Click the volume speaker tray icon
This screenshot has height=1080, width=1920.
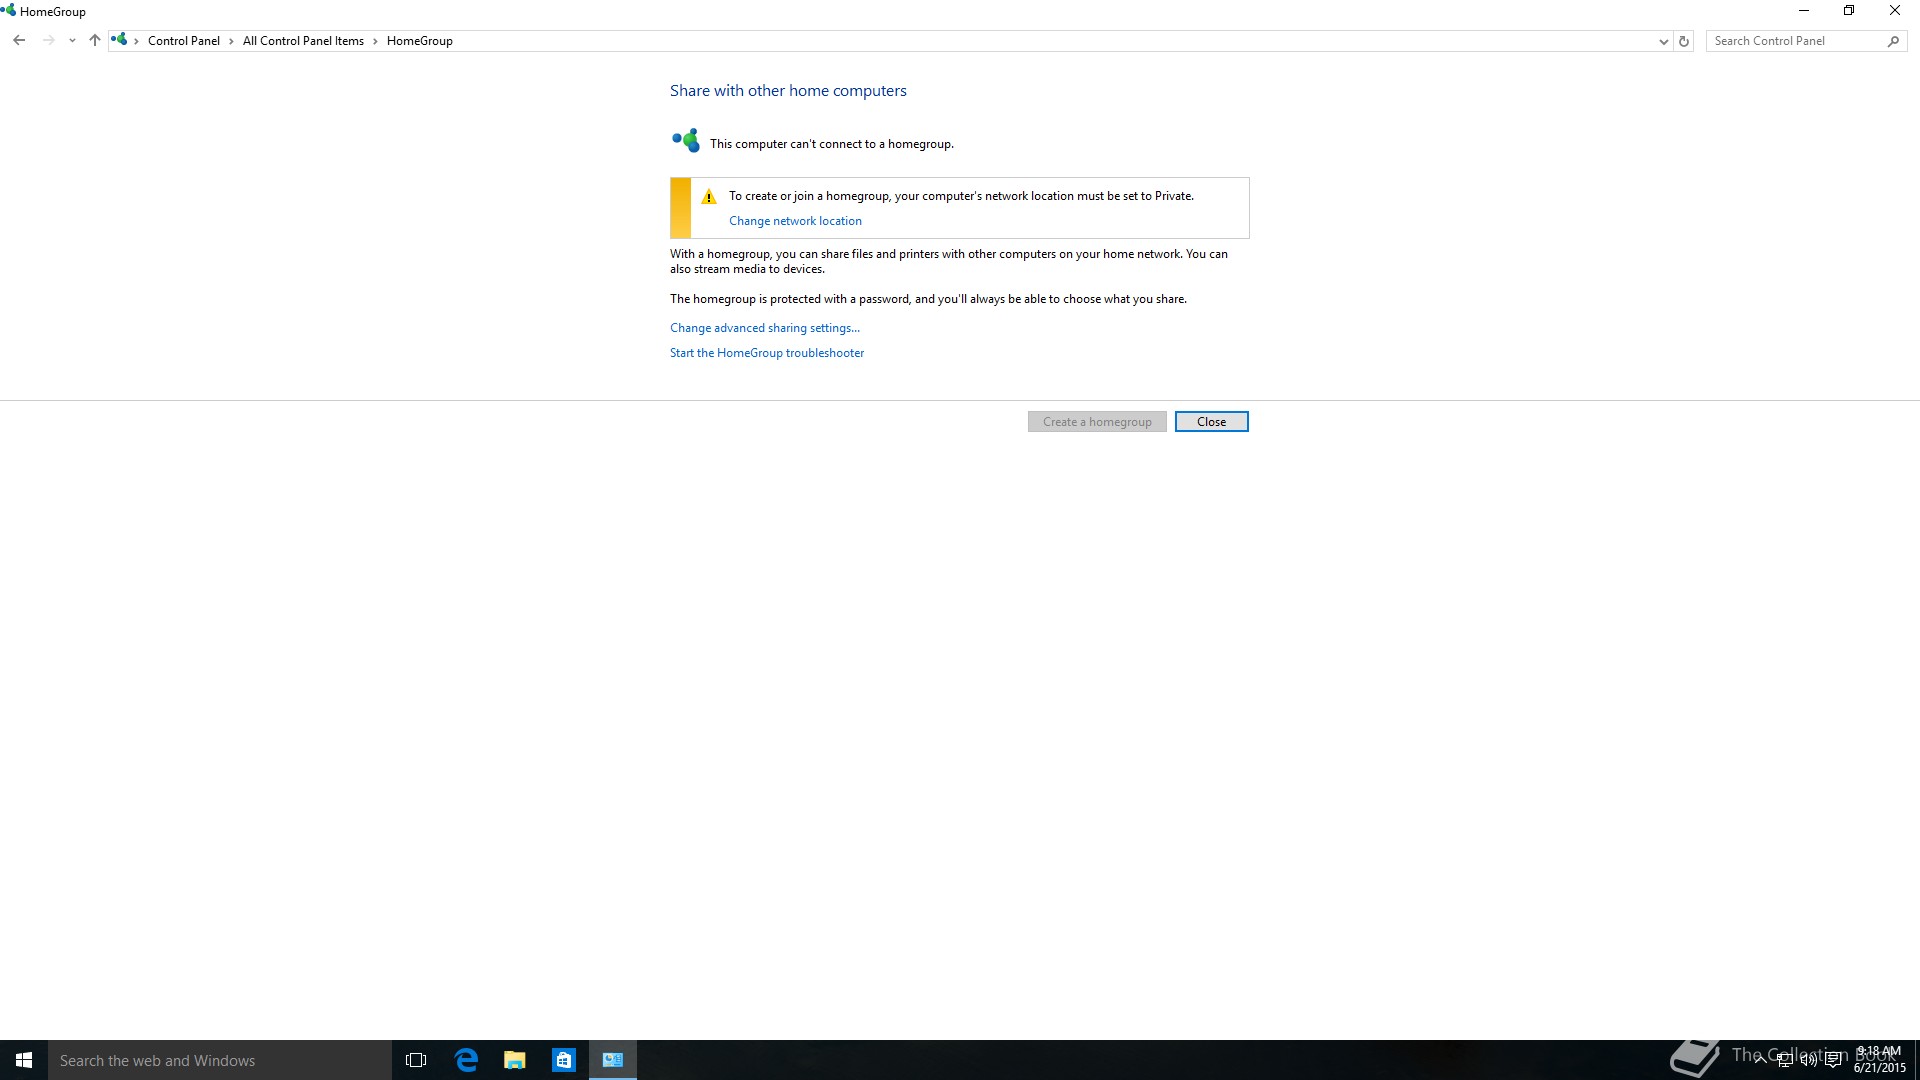coord(1808,1060)
